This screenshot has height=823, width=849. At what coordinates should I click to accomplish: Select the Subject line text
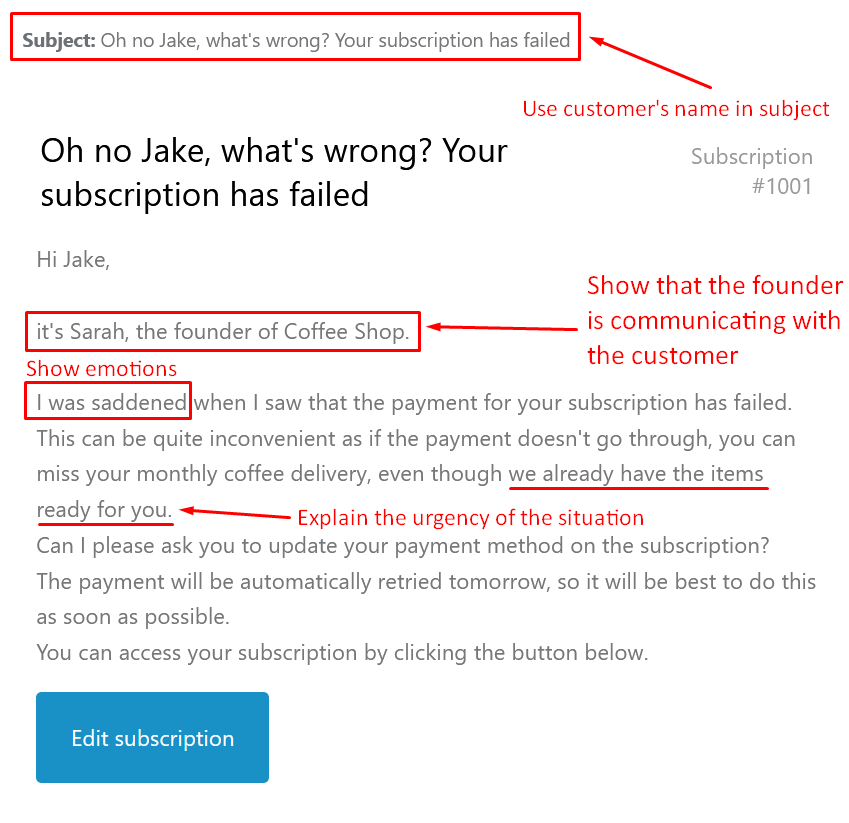[x=296, y=41]
